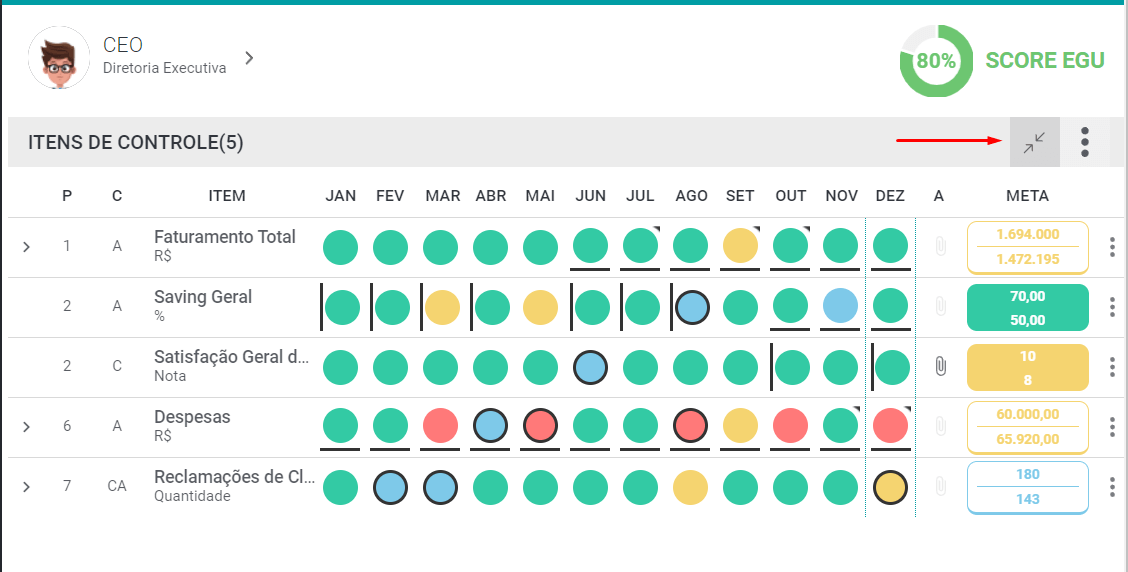Click the CEO avatar picture
This screenshot has width=1128, height=572.
[59, 58]
